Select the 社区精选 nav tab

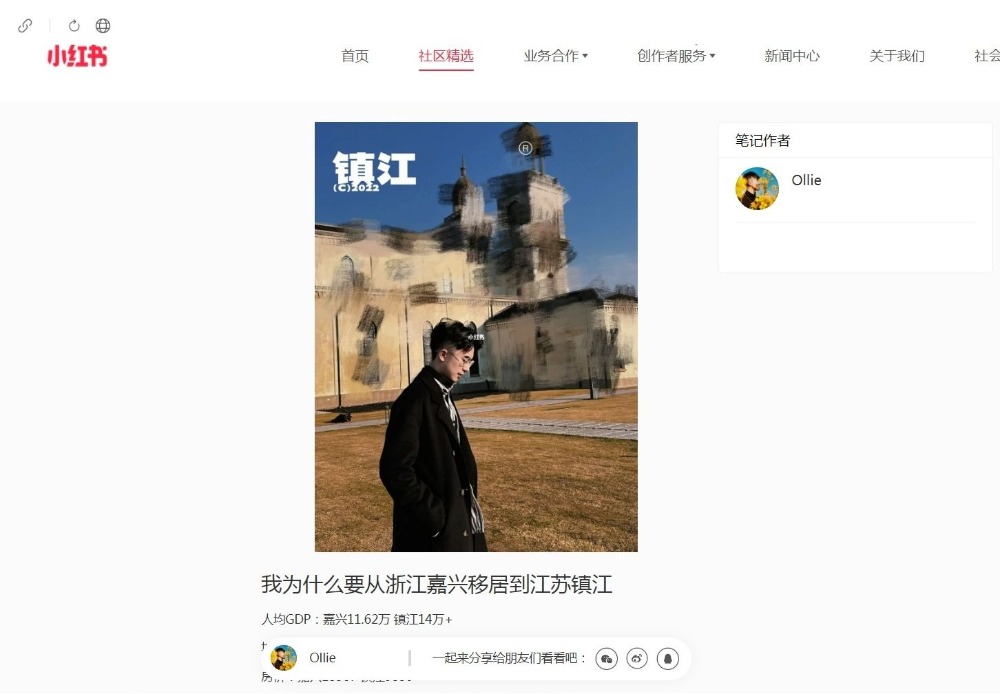446,56
